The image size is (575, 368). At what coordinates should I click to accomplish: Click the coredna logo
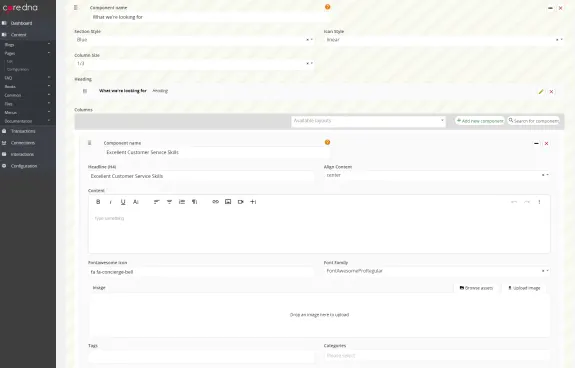point(20,8)
